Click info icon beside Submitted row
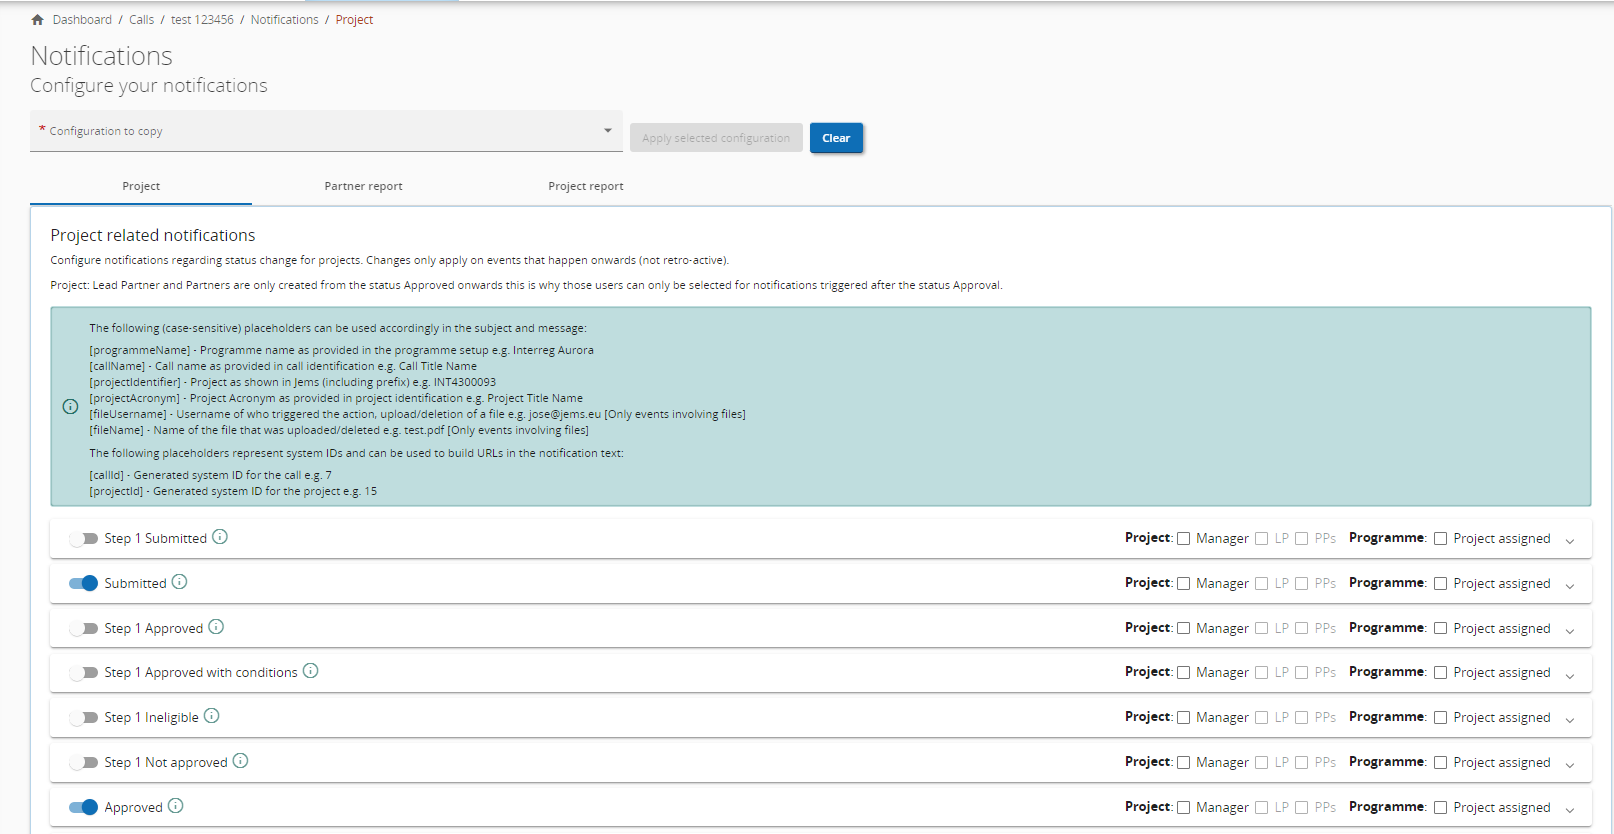The width and height of the screenshot is (1614, 834). [179, 582]
